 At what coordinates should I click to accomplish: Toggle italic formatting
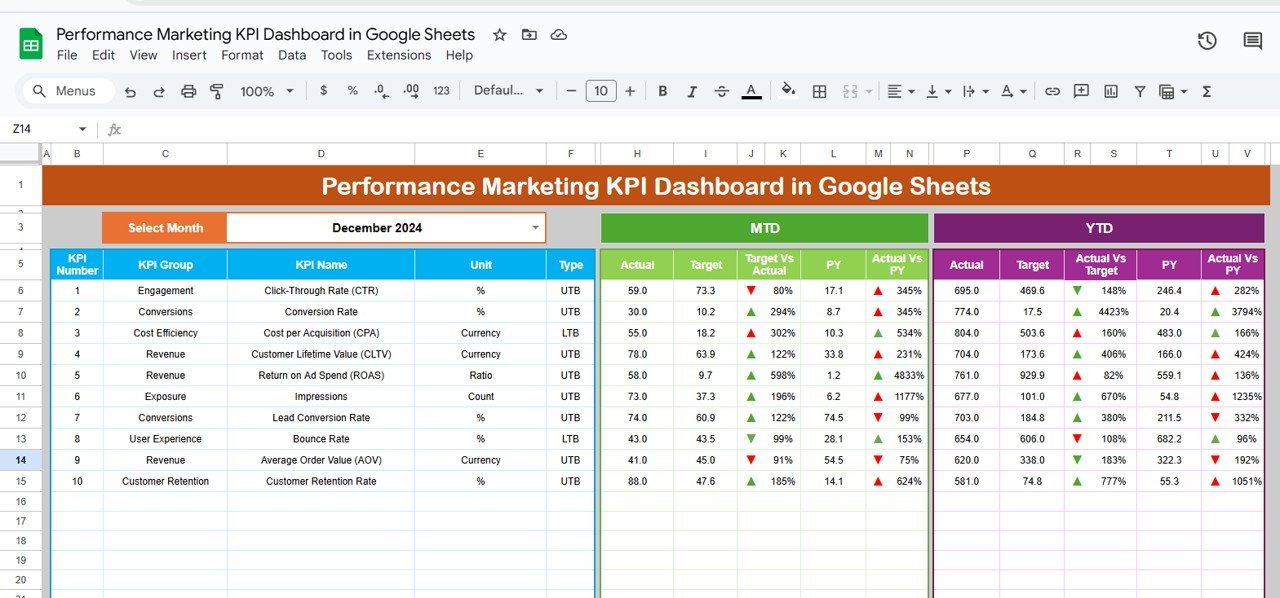click(x=692, y=91)
